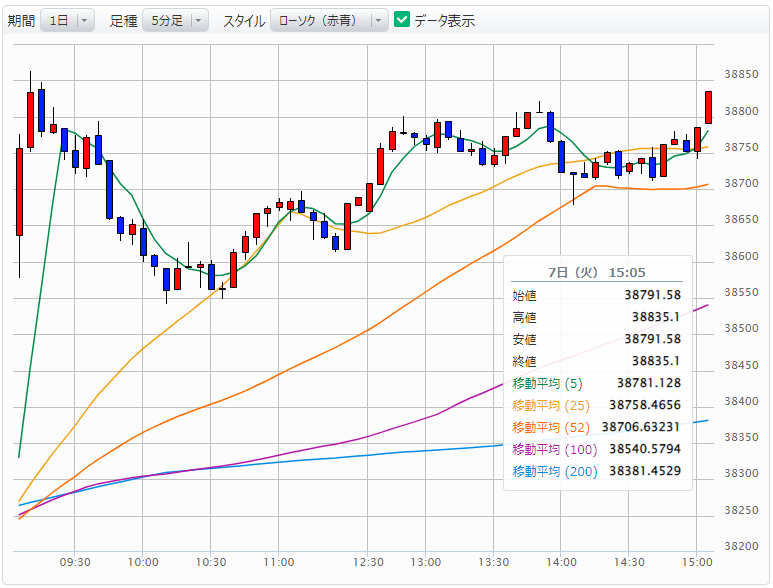Image resolution: width=773 pixels, height=588 pixels.
Task: Click the 38200 price axis label
Action: coord(740,546)
